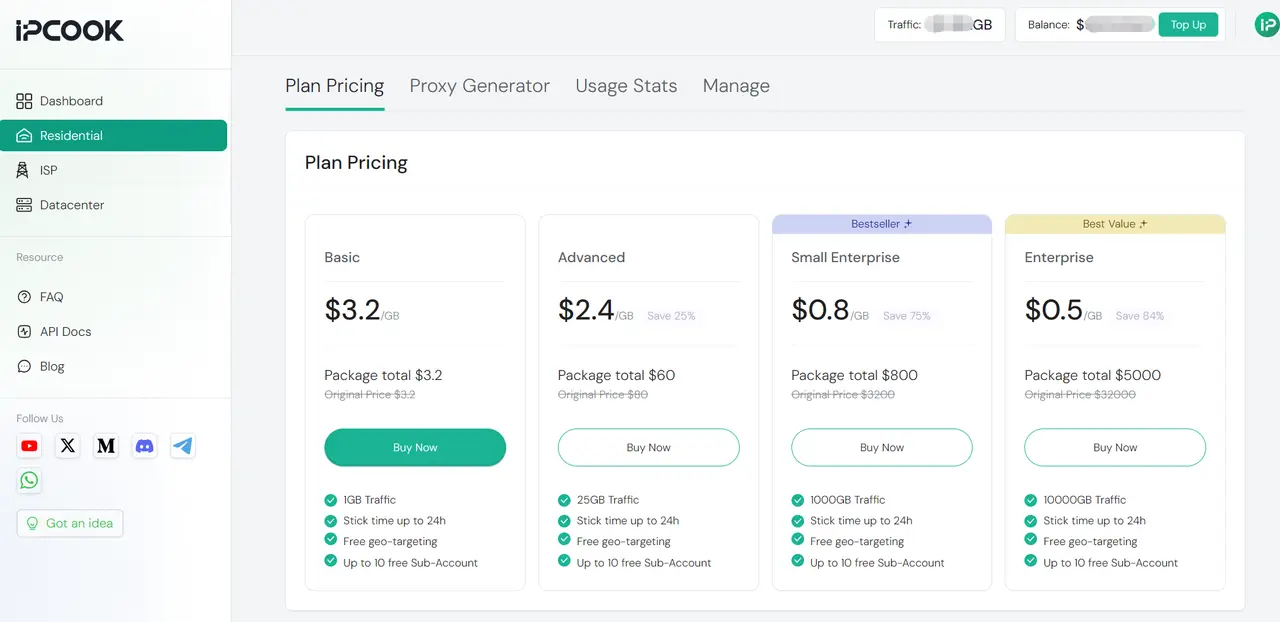Open the Dashboard section in the sidebar
1280x622 pixels.
pyautogui.click(x=71, y=100)
